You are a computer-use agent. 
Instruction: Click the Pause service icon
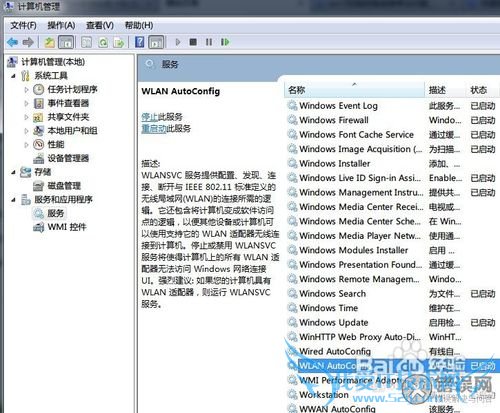click(x=209, y=42)
